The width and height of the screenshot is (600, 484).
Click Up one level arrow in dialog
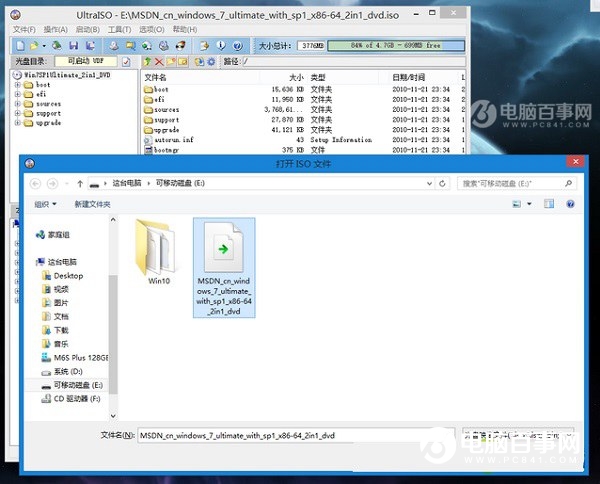click(x=80, y=184)
